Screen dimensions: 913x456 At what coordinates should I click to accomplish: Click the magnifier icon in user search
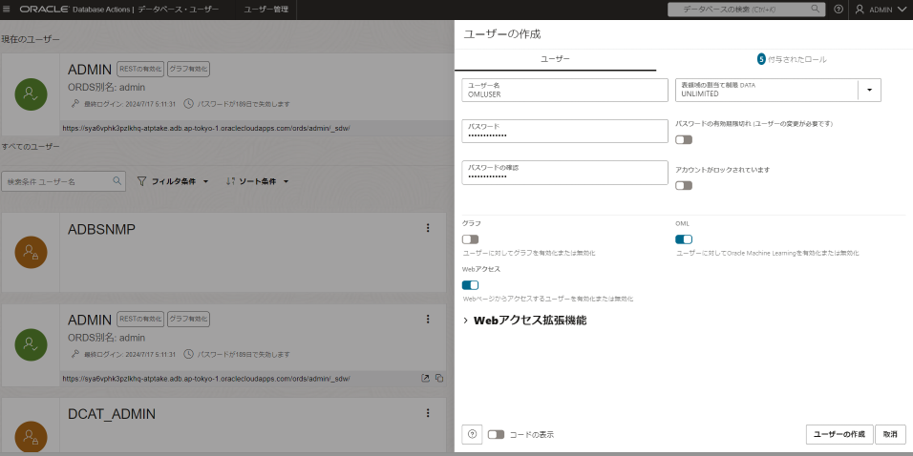118,182
